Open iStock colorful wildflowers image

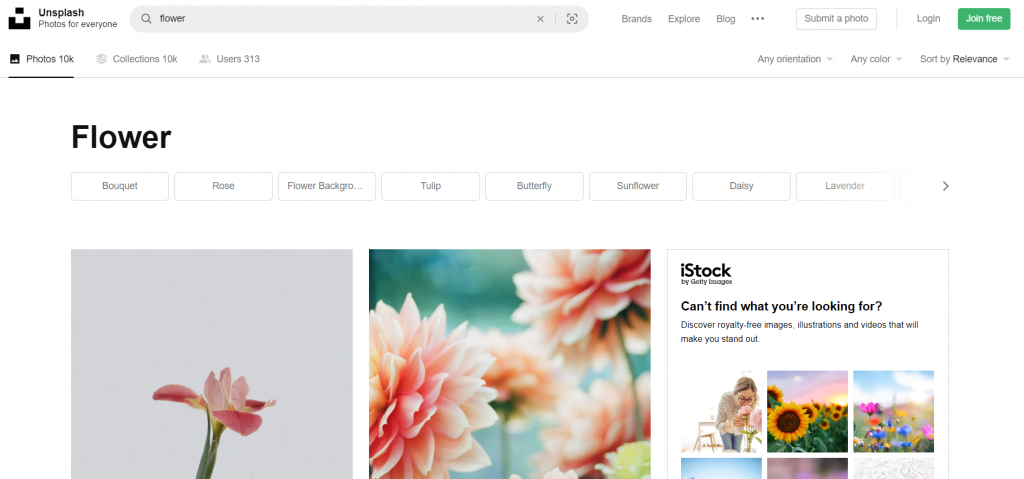click(893, 412)
